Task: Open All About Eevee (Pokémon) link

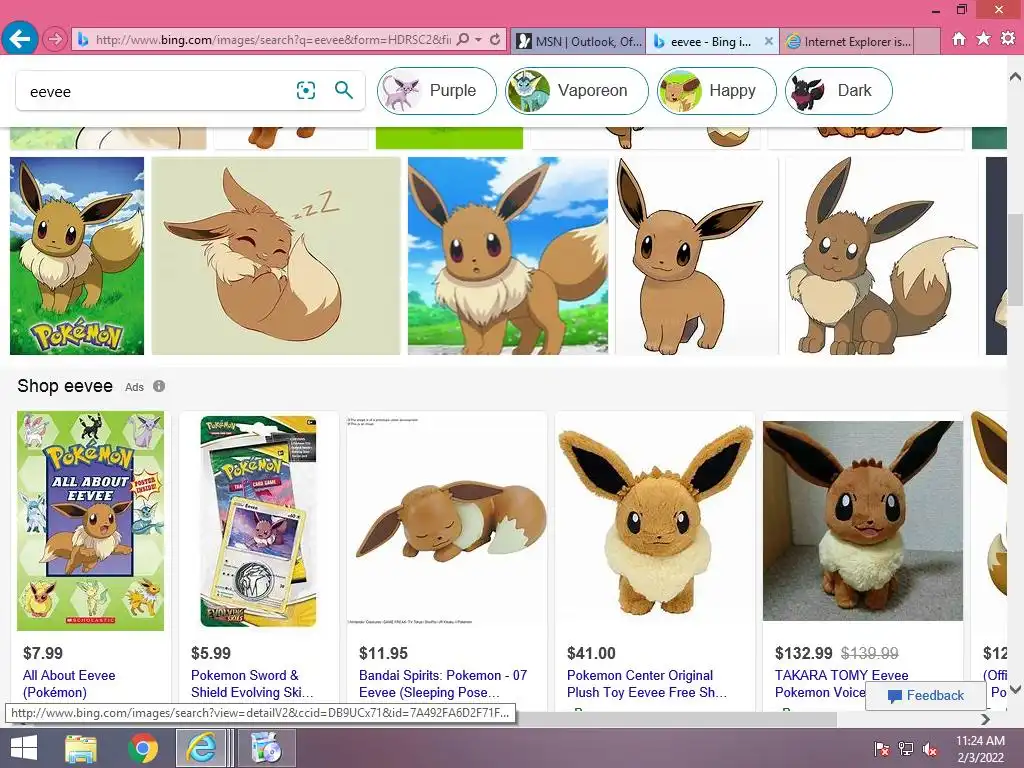Action: coord(69,684)
